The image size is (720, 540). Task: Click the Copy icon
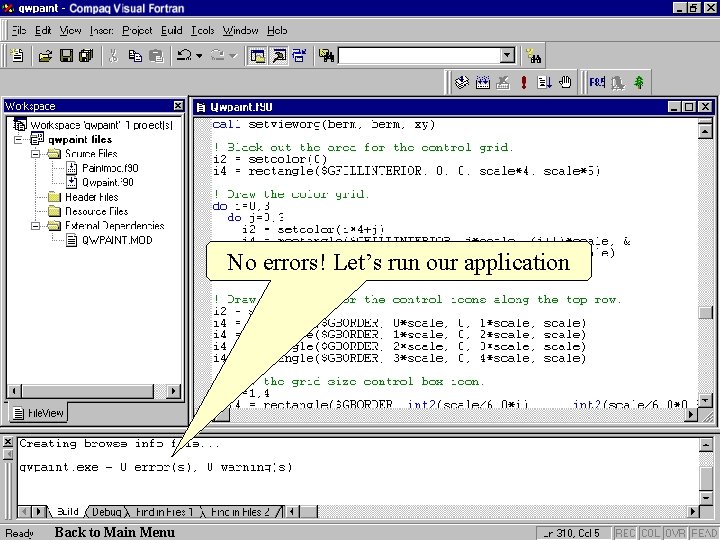coord(135,56)
